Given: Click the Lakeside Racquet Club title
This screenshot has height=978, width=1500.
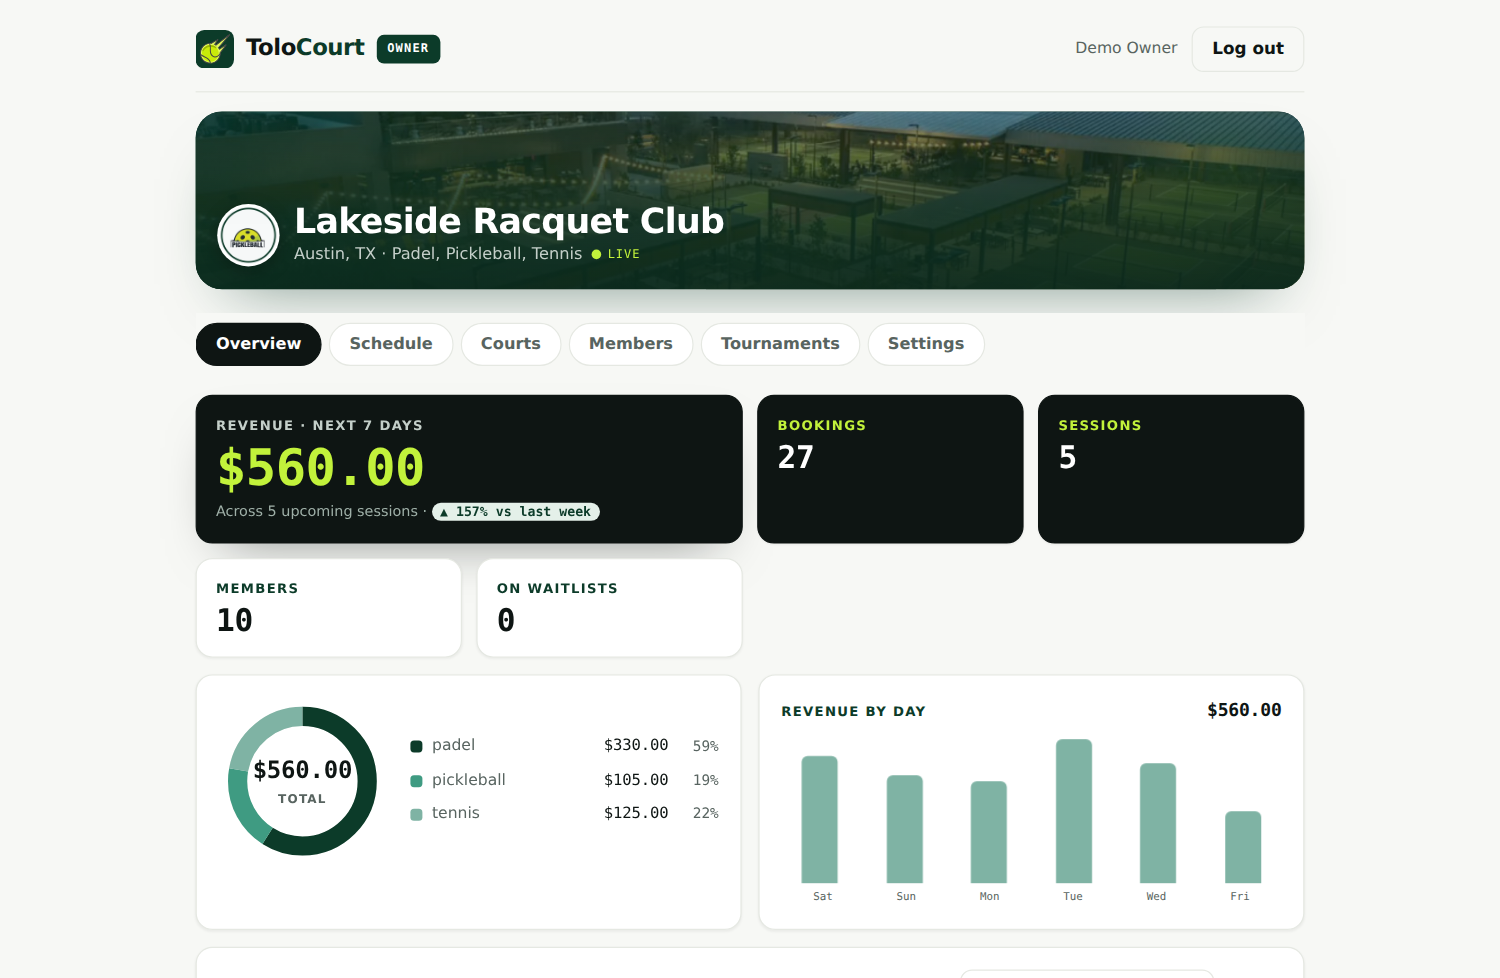Looking at the screenshot, I should (509, 221).
